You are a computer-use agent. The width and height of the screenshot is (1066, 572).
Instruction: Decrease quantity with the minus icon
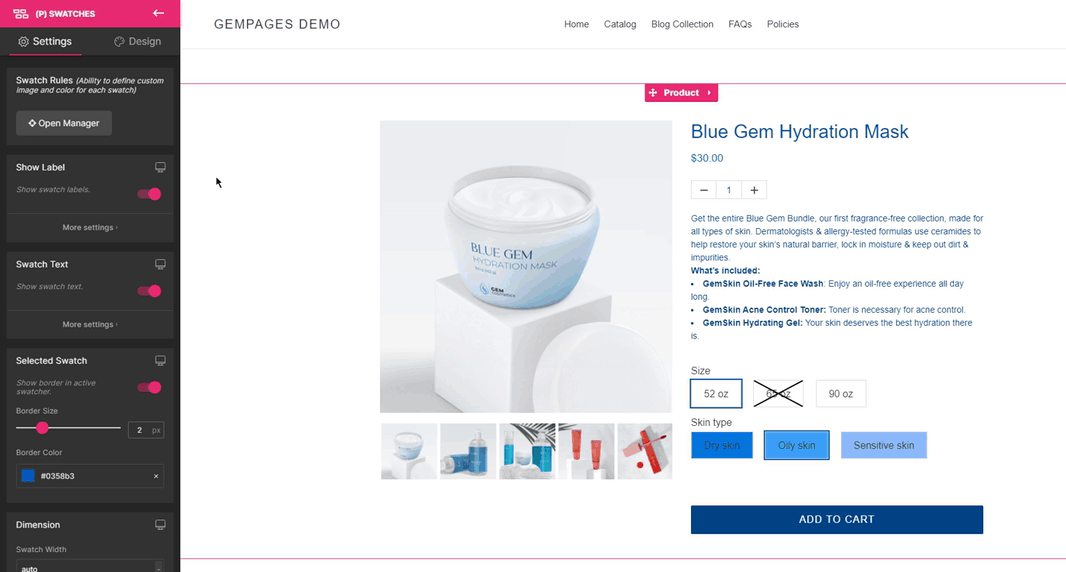704,190
